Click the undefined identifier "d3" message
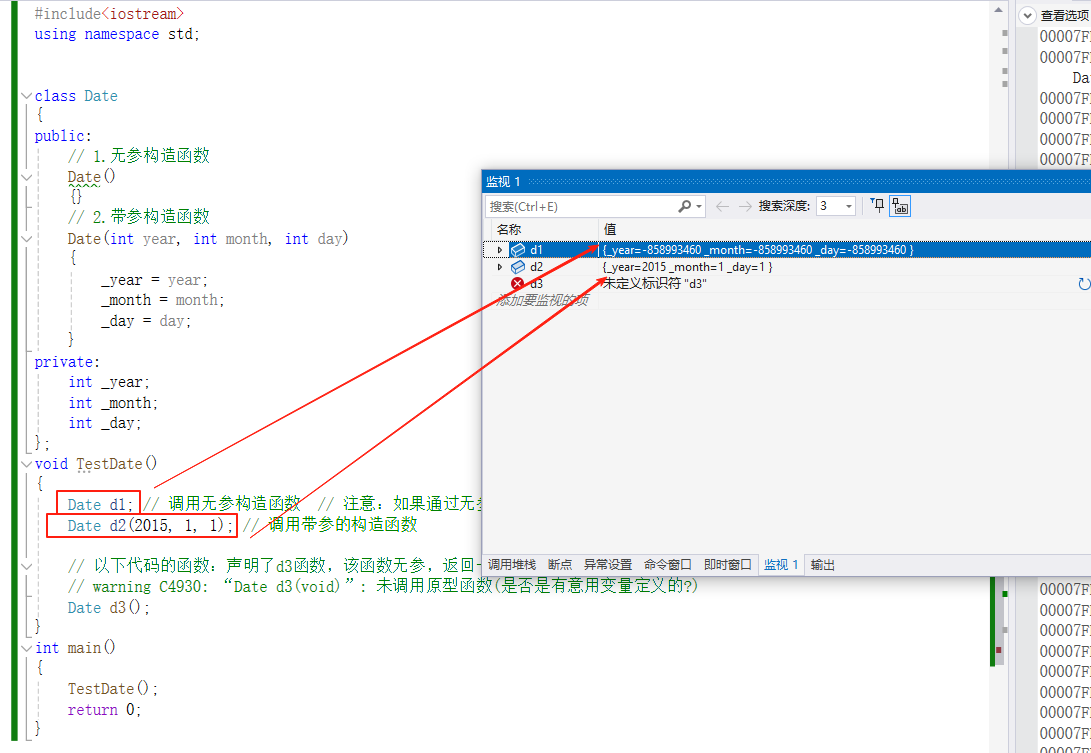Screen dimensions: 1091x753 point(654,284)
